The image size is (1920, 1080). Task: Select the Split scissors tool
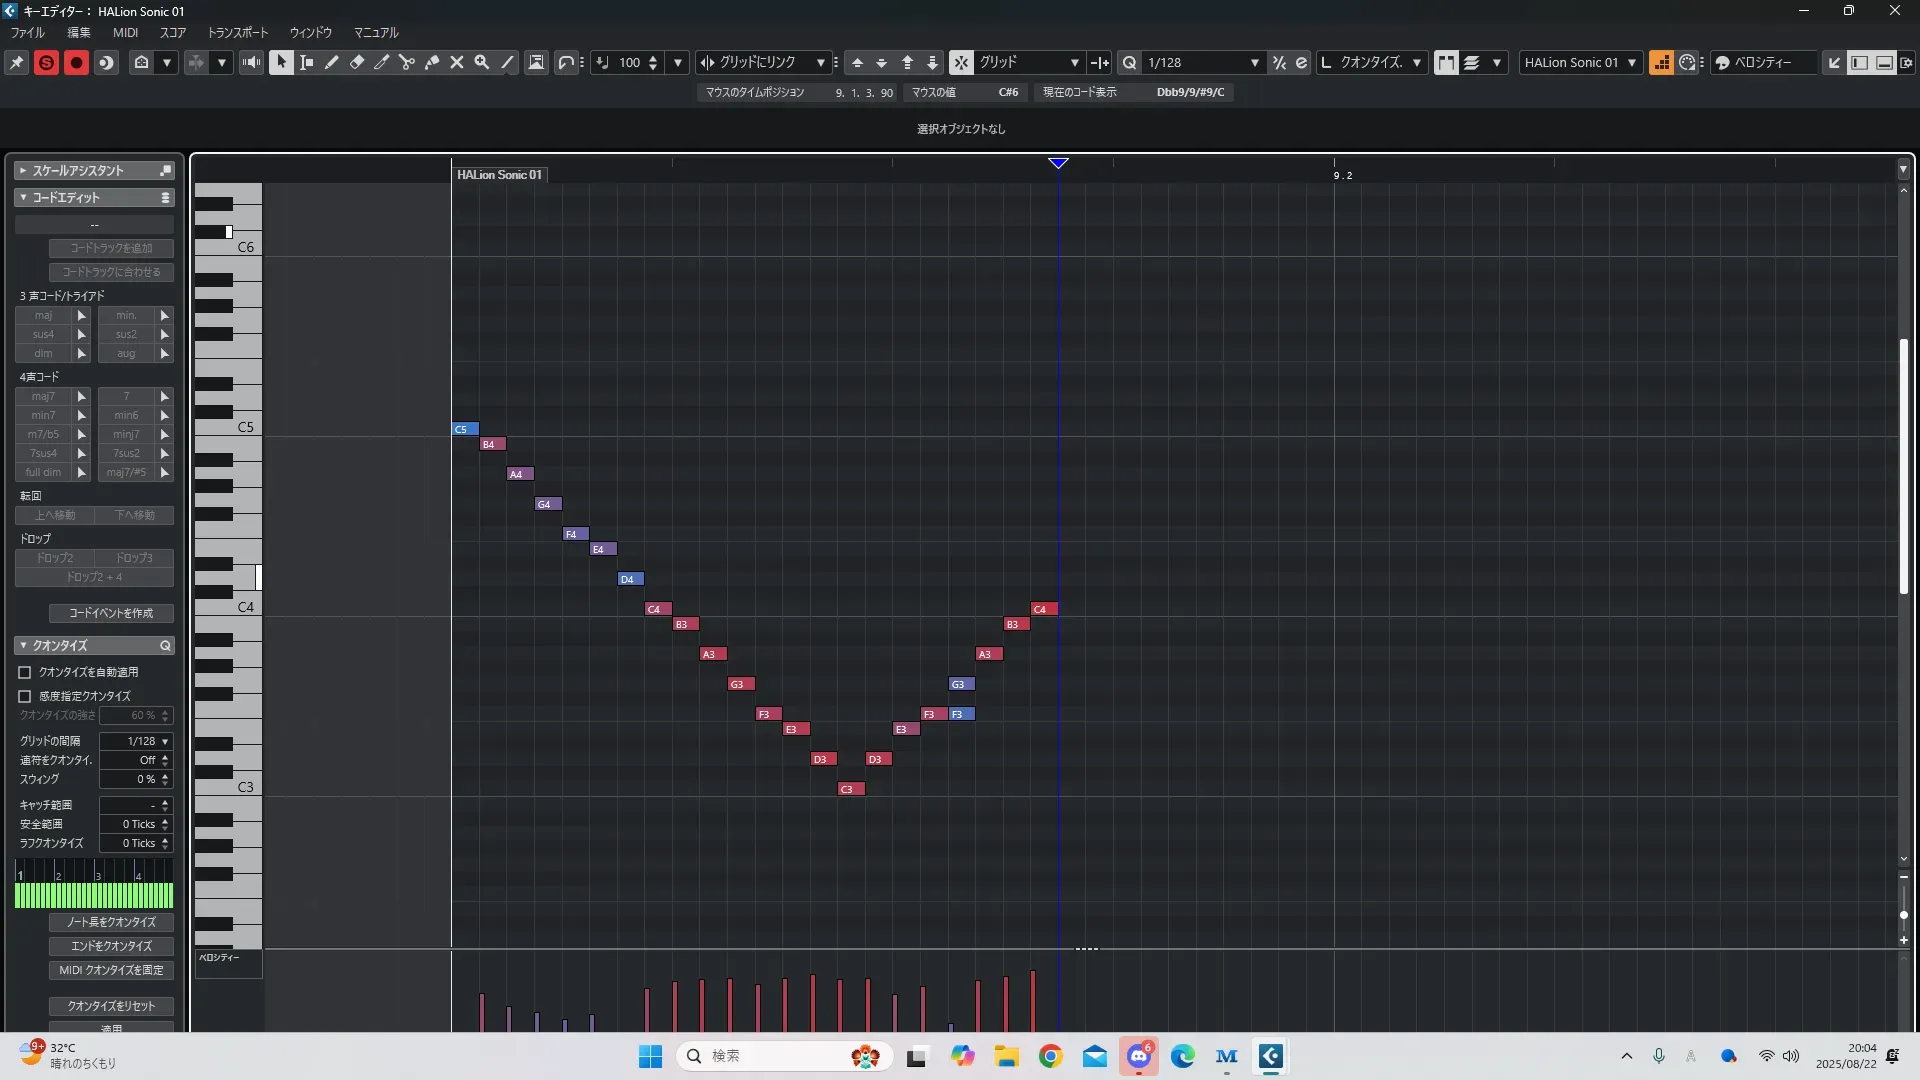click(407, 62)
